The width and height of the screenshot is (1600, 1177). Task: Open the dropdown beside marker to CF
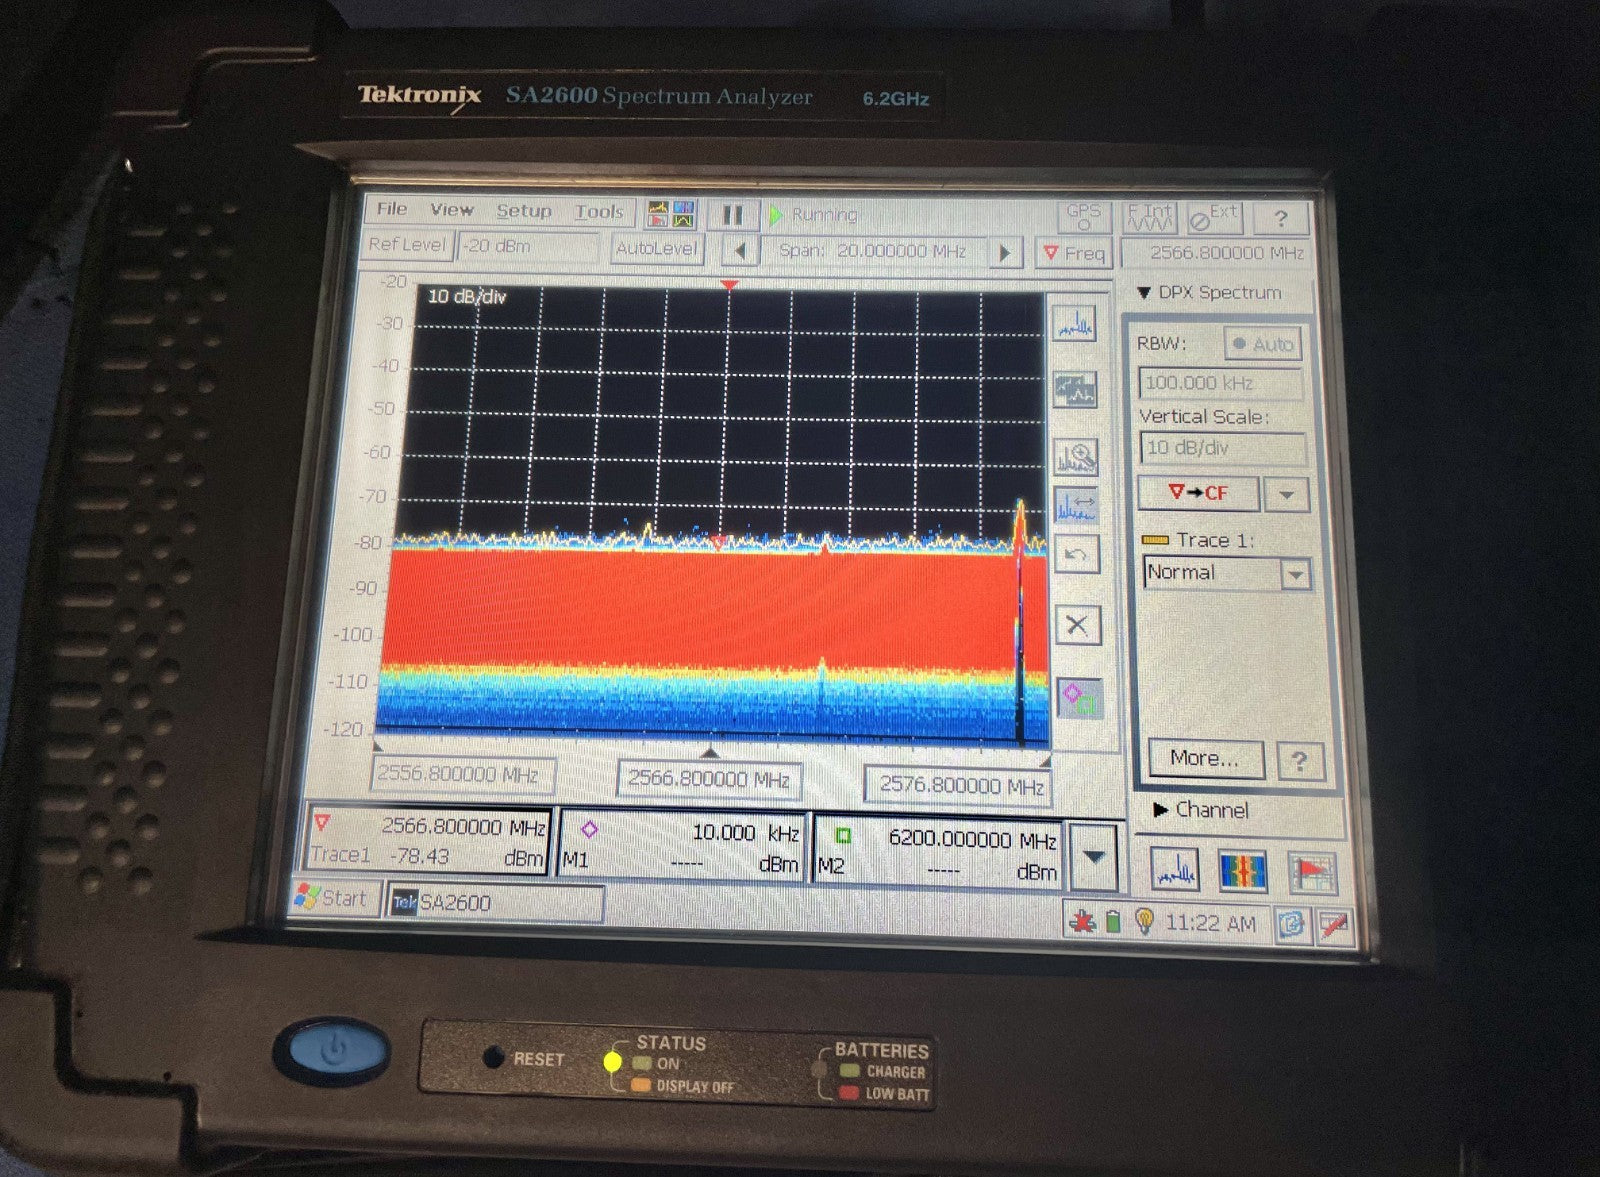tap(1287, 495)
